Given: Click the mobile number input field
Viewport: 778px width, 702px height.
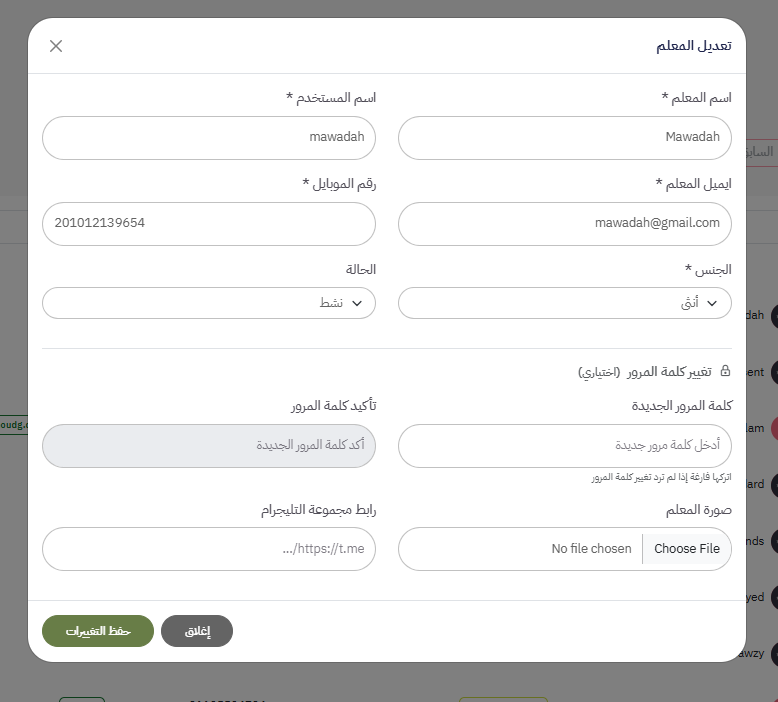Looking at the screenshot, I should [x=208, y=224].
